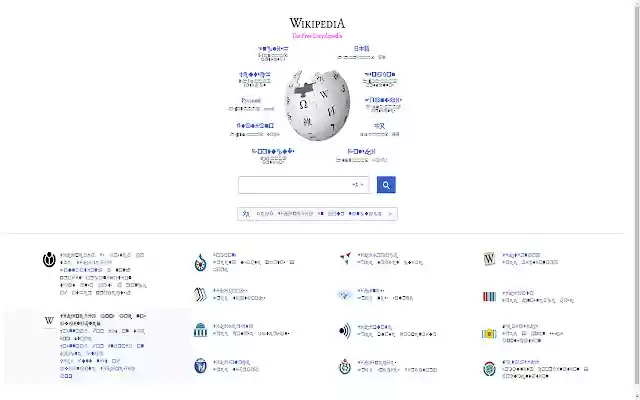Open the Wikisource iceberg icon
The image size is (640, 400).
click(x=200, y=366)
